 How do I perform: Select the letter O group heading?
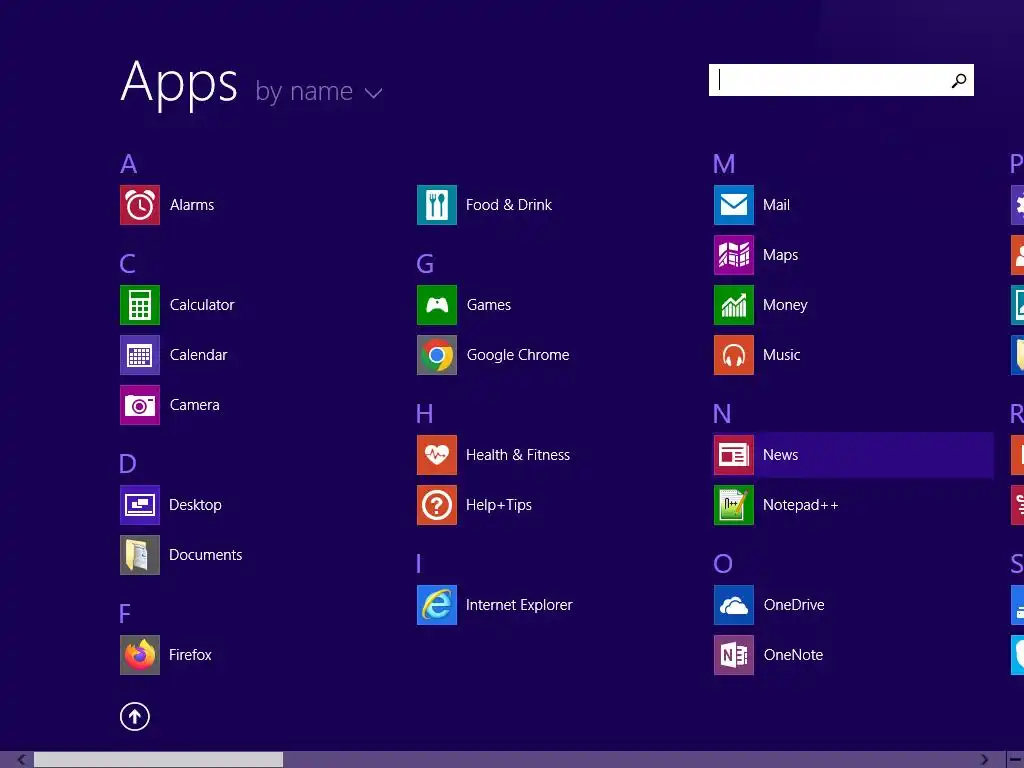[723, 564]
